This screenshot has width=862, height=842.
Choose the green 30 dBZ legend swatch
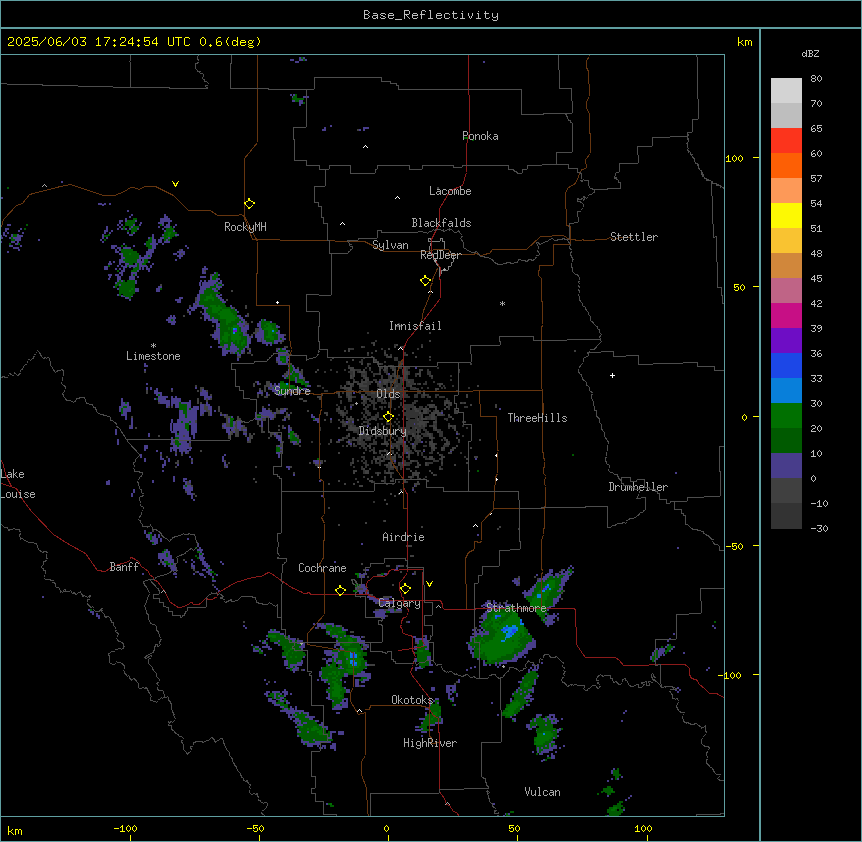[786, 416]
